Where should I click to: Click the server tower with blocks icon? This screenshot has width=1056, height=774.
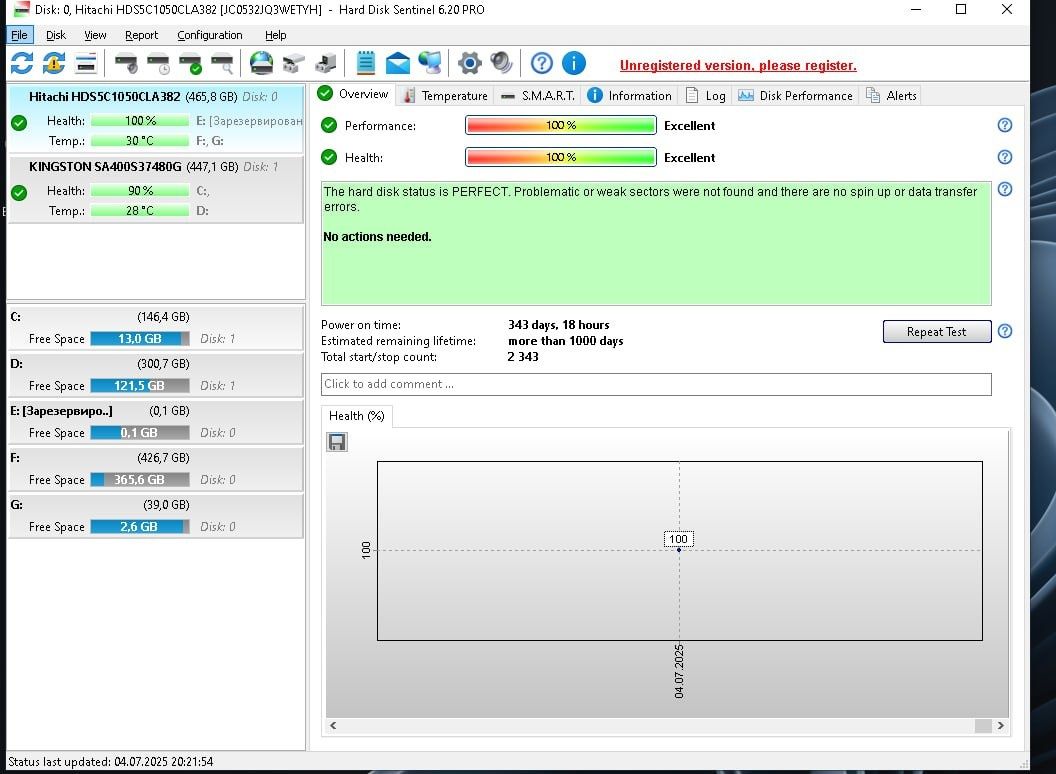(326, 64)
